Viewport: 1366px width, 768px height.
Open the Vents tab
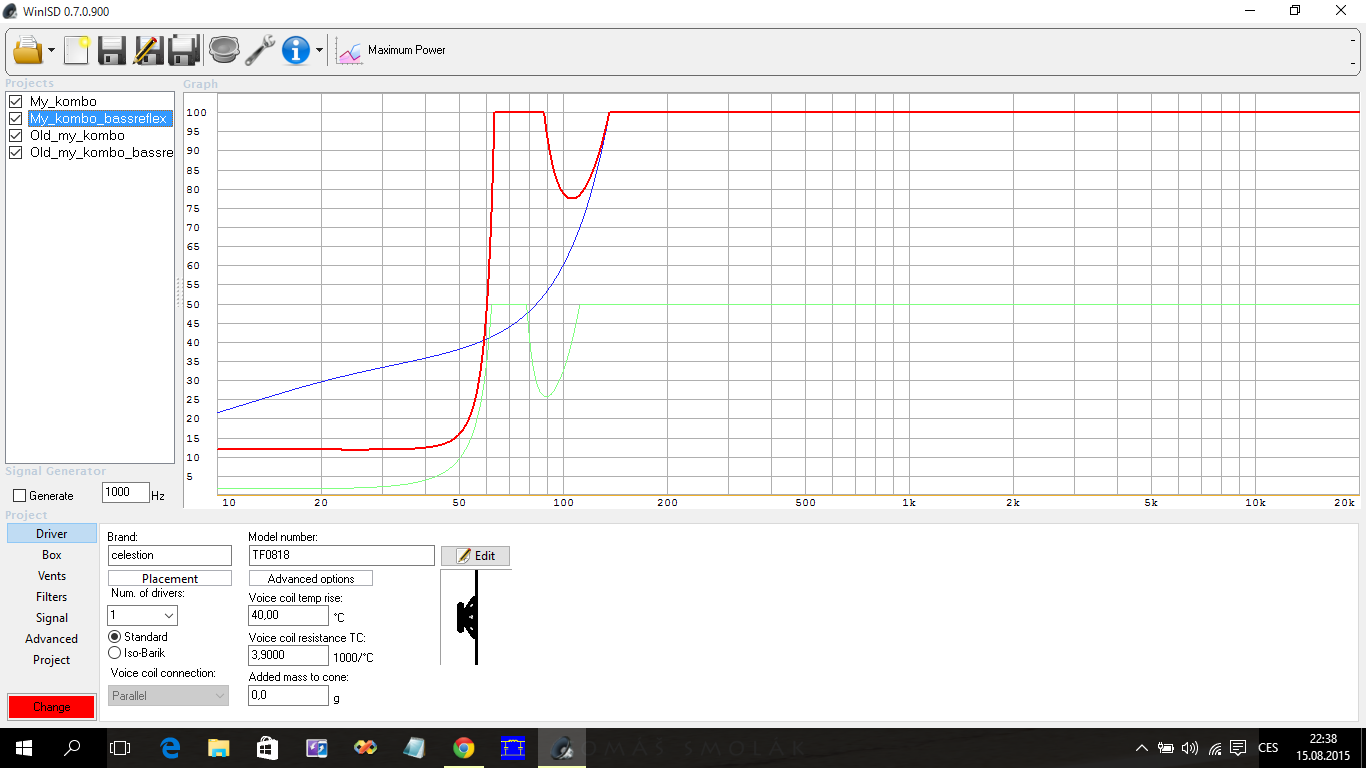52,576
